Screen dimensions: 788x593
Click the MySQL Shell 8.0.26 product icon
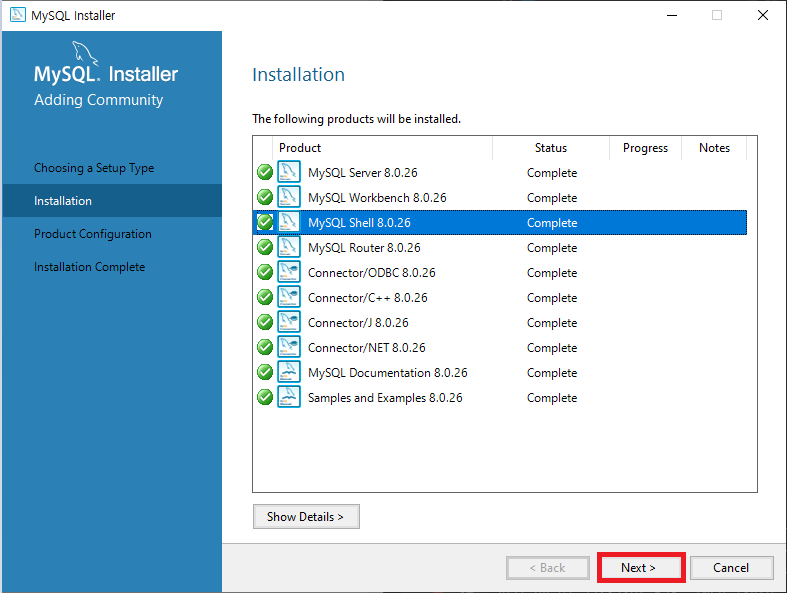(289, 222)
